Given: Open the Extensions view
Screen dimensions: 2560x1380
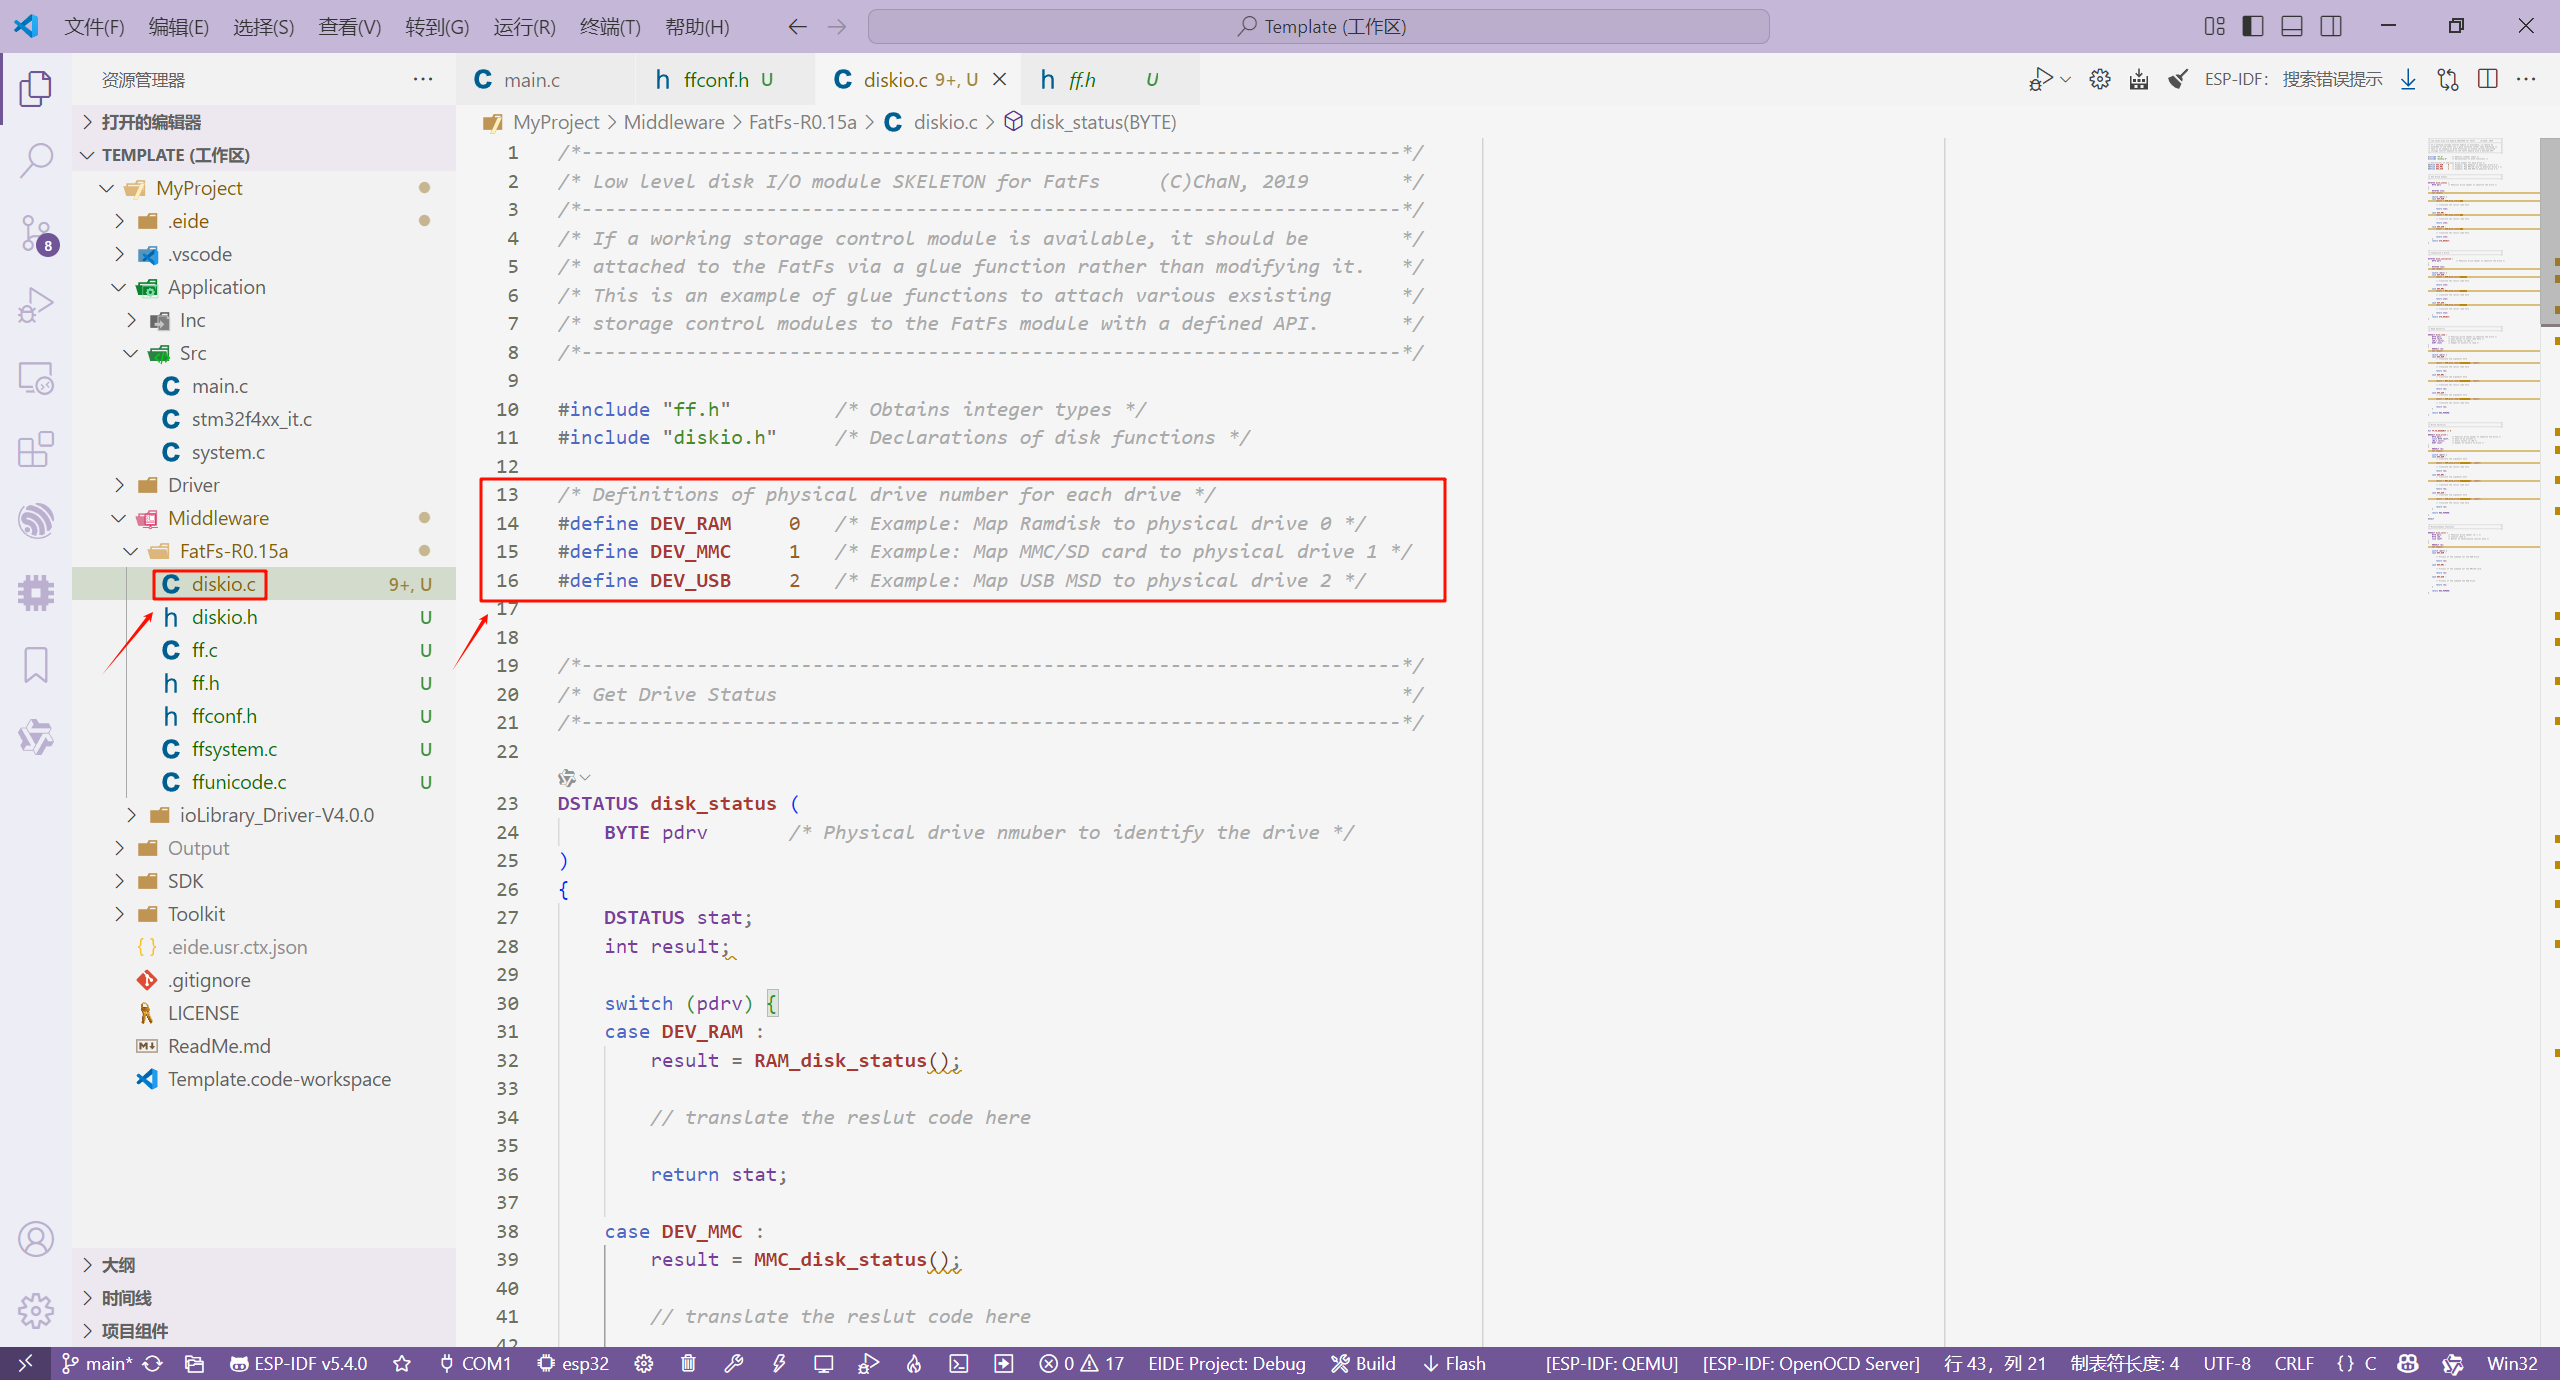Looking at the screenshot, I should [x=36, y=449].
